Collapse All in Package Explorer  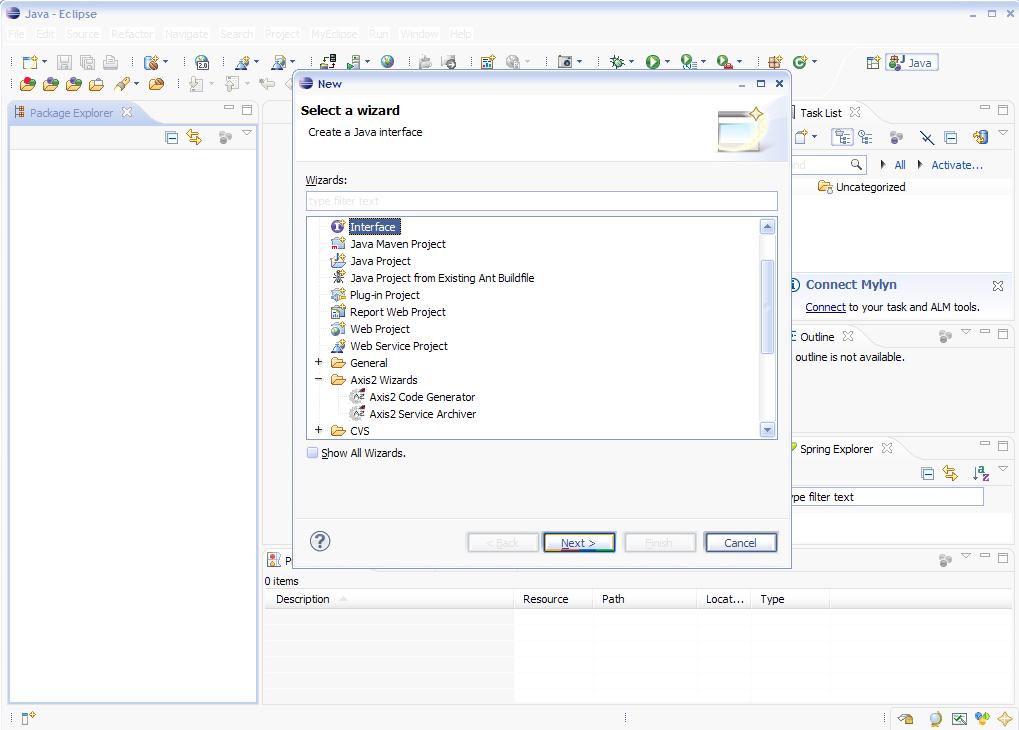coord(172,137)
